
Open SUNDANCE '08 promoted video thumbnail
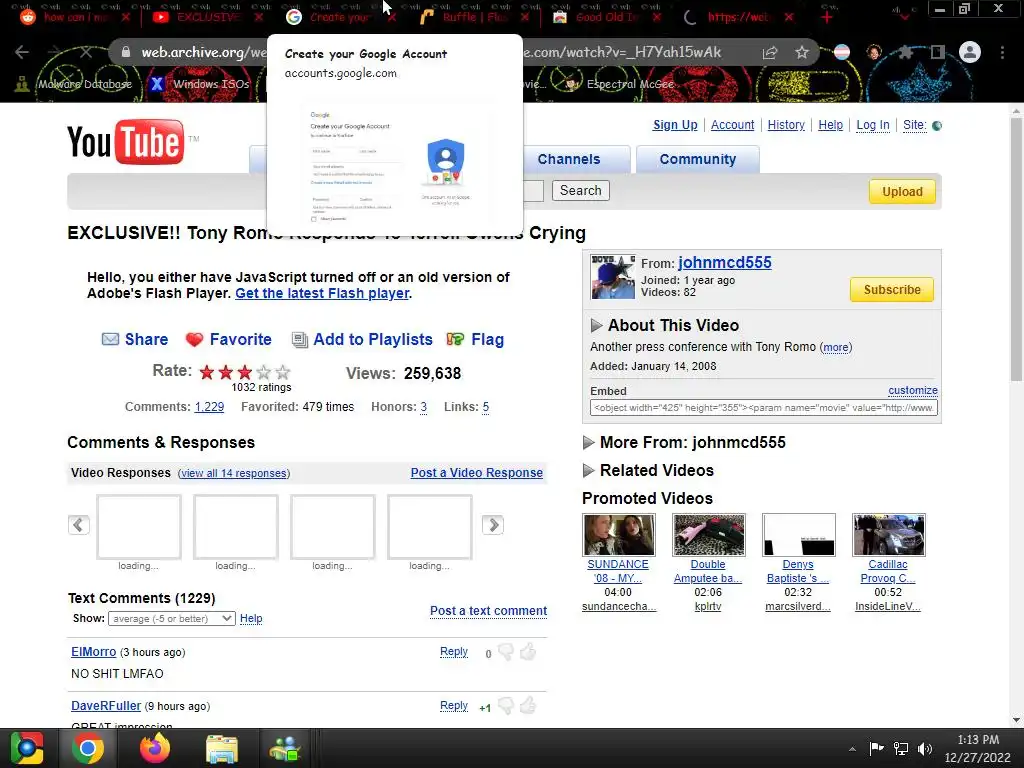point(618,534)
